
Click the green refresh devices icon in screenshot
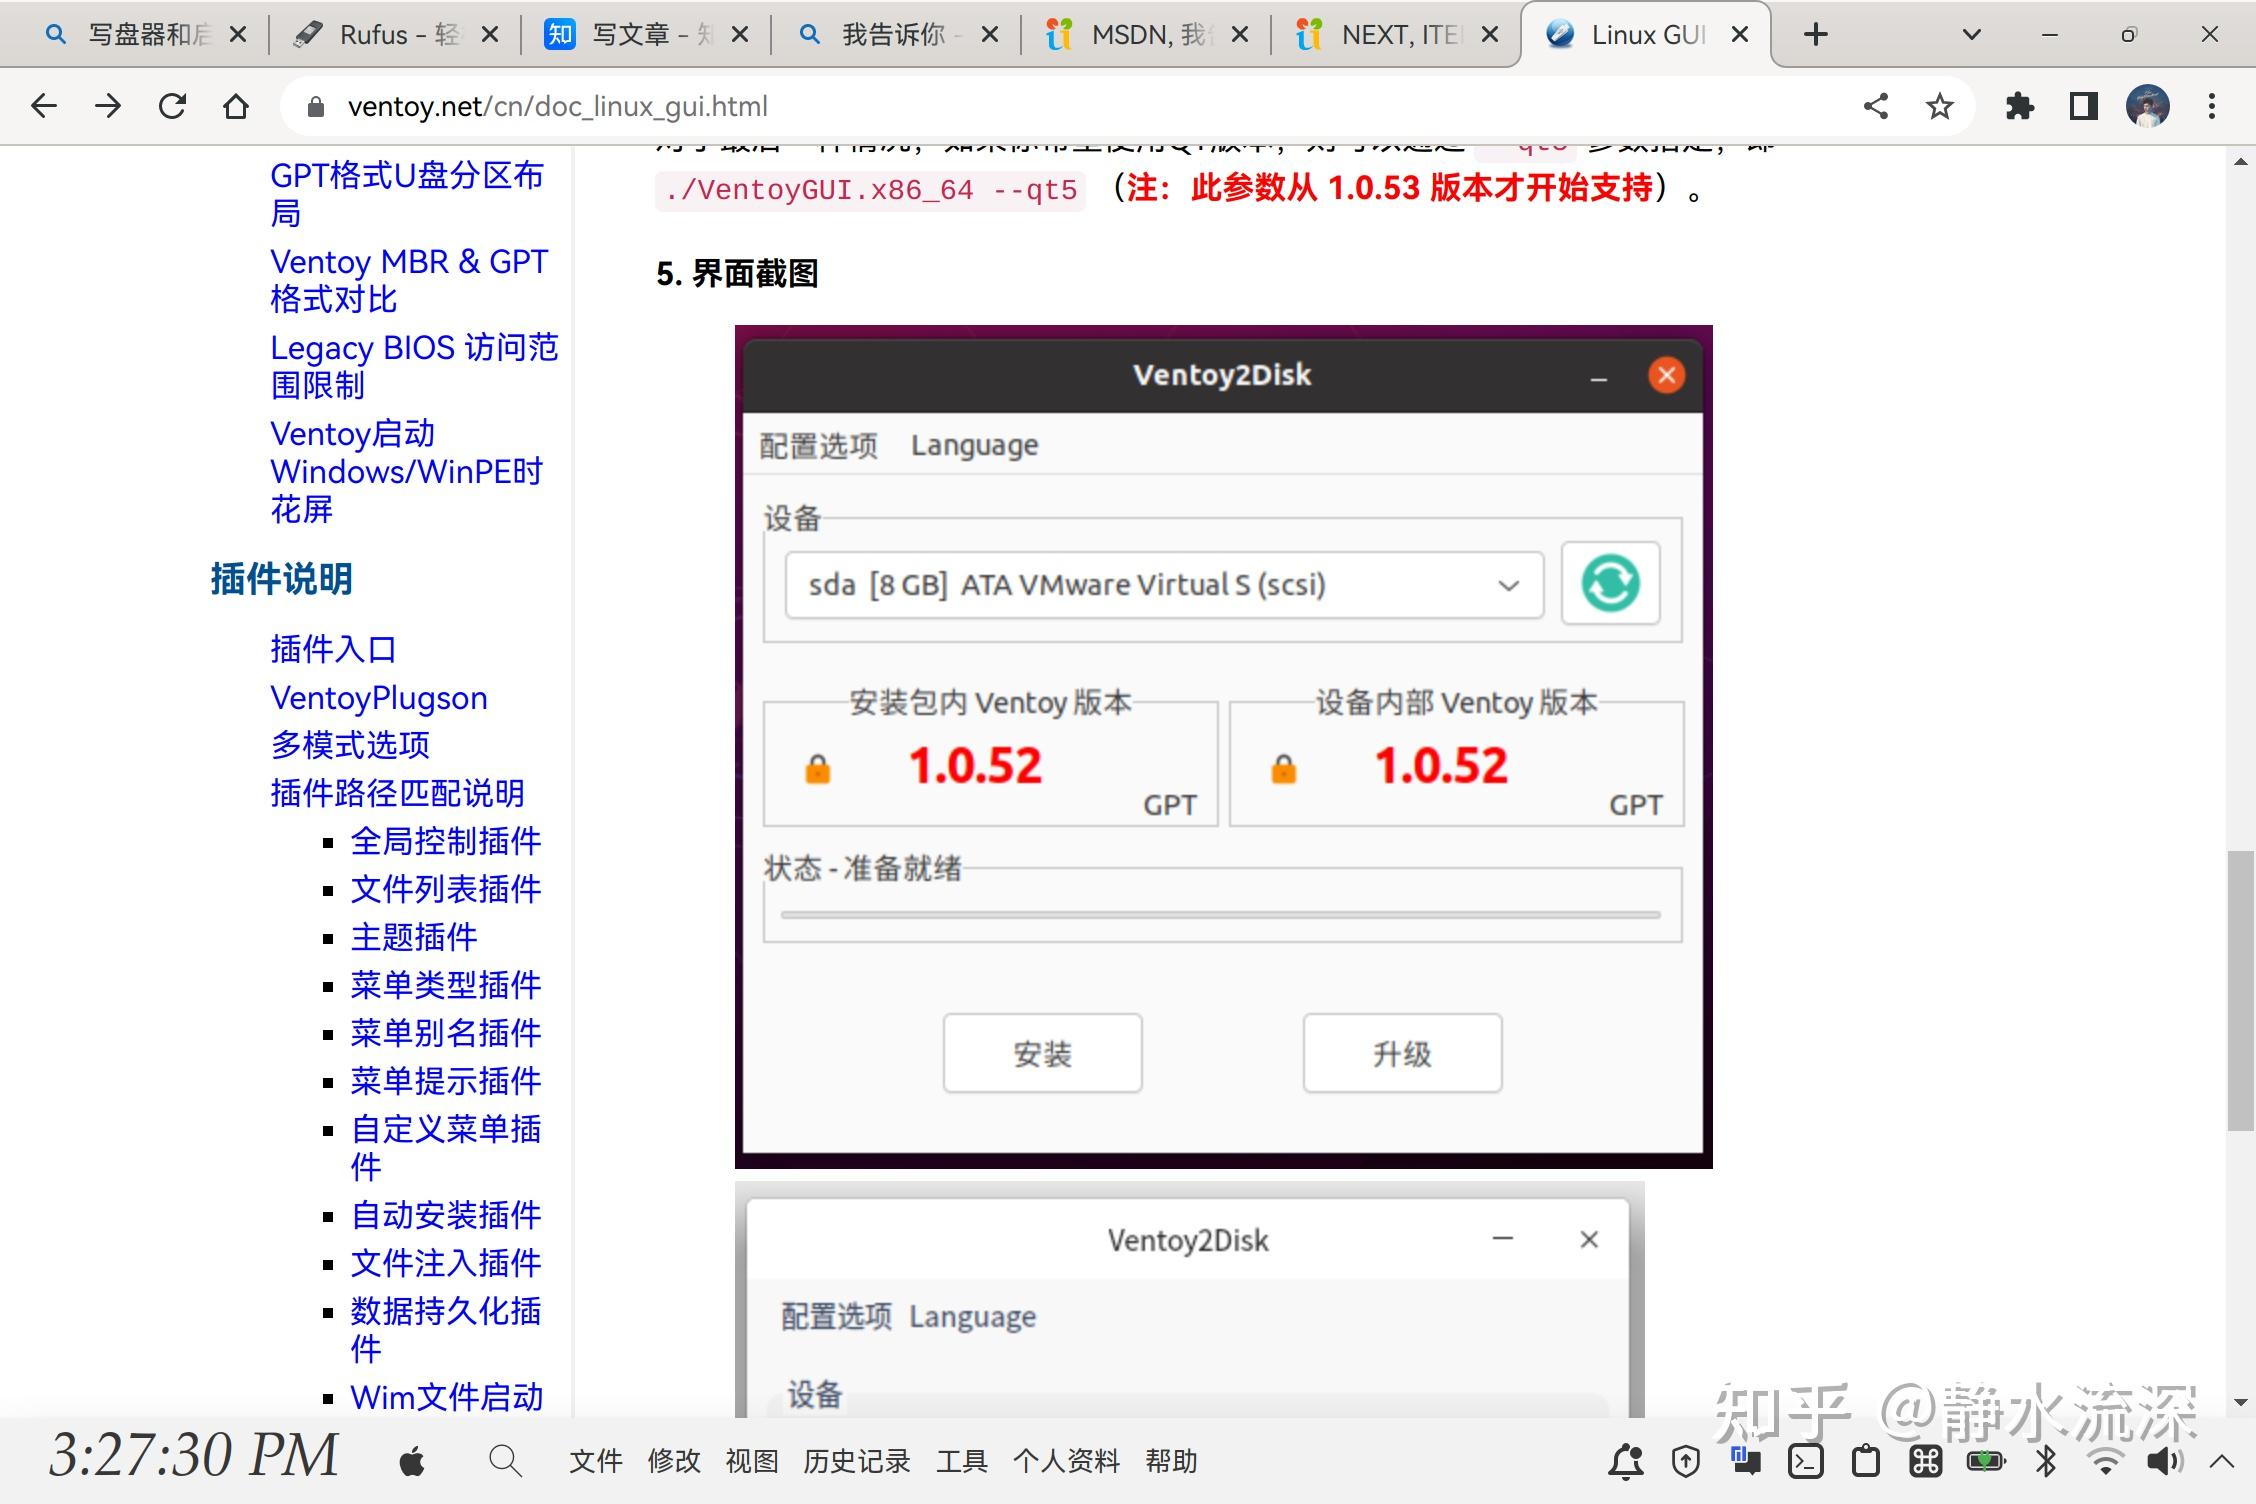point(1610,584)
